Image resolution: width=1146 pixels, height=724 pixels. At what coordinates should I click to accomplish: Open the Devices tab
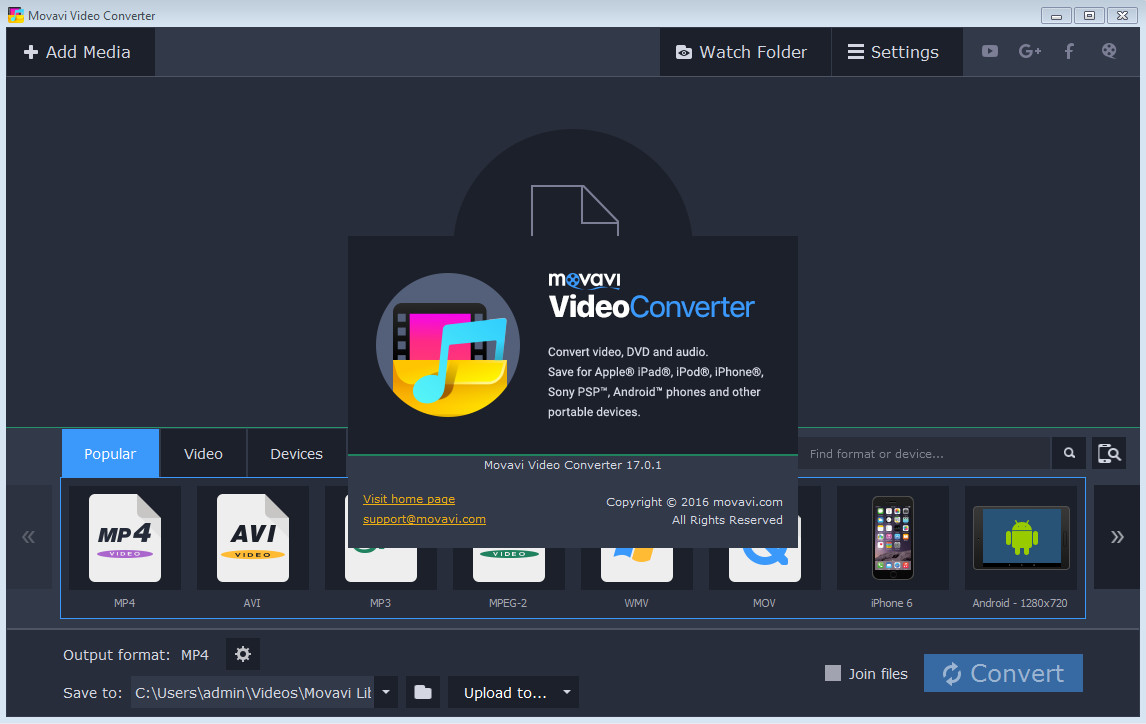click(296, 454)
